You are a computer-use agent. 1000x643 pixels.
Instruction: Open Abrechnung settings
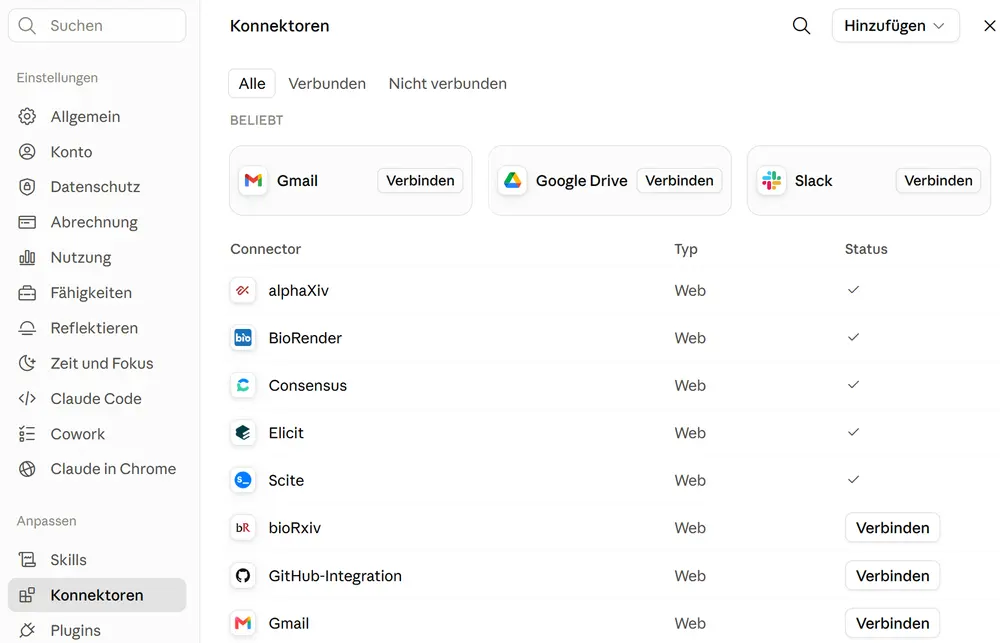click(97, 222)
